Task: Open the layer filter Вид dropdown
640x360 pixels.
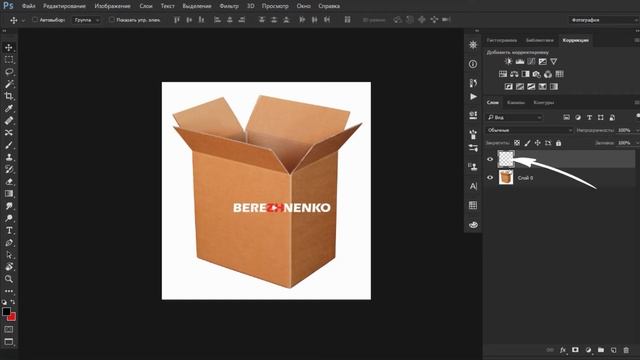Action: pyautogui.click(x=514, y=118)
